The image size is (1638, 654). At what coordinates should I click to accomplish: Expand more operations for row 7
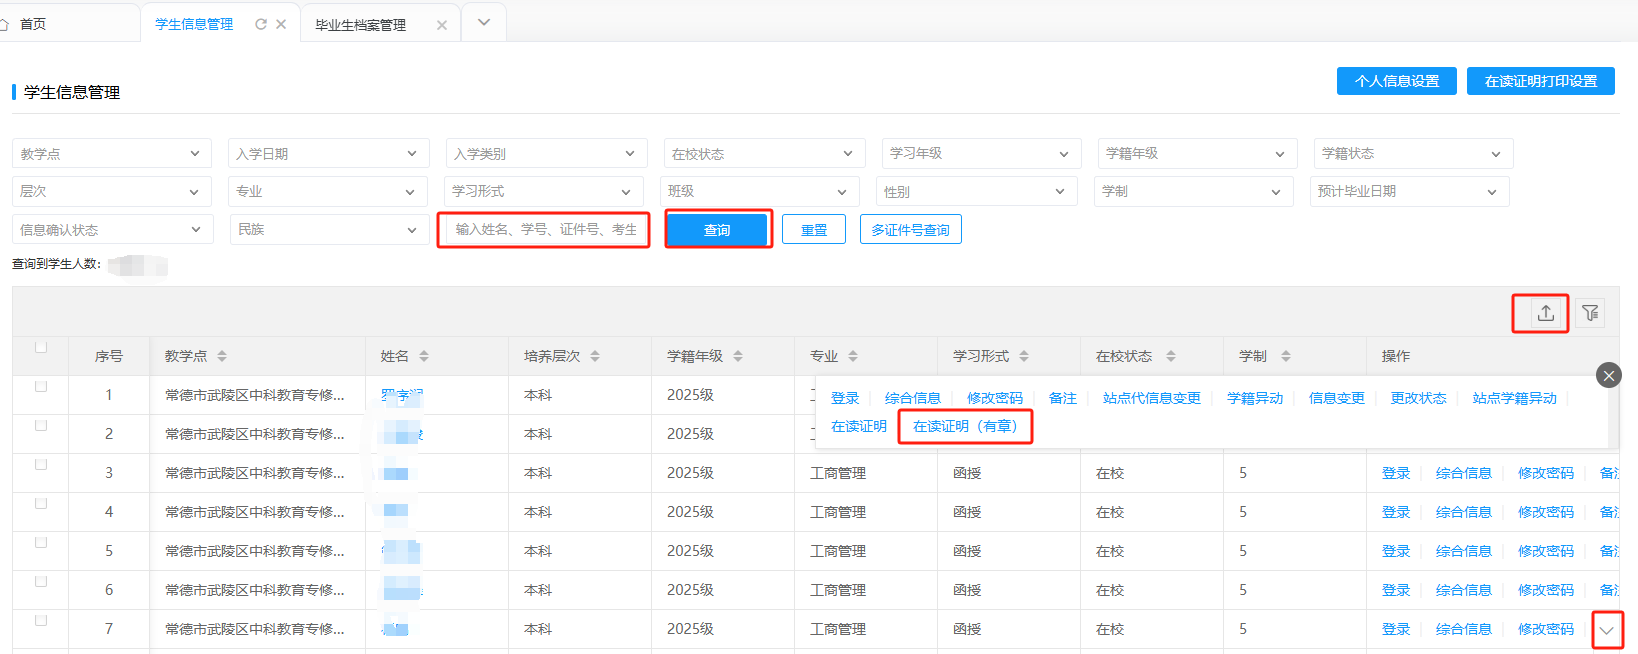click(1607, 630)
